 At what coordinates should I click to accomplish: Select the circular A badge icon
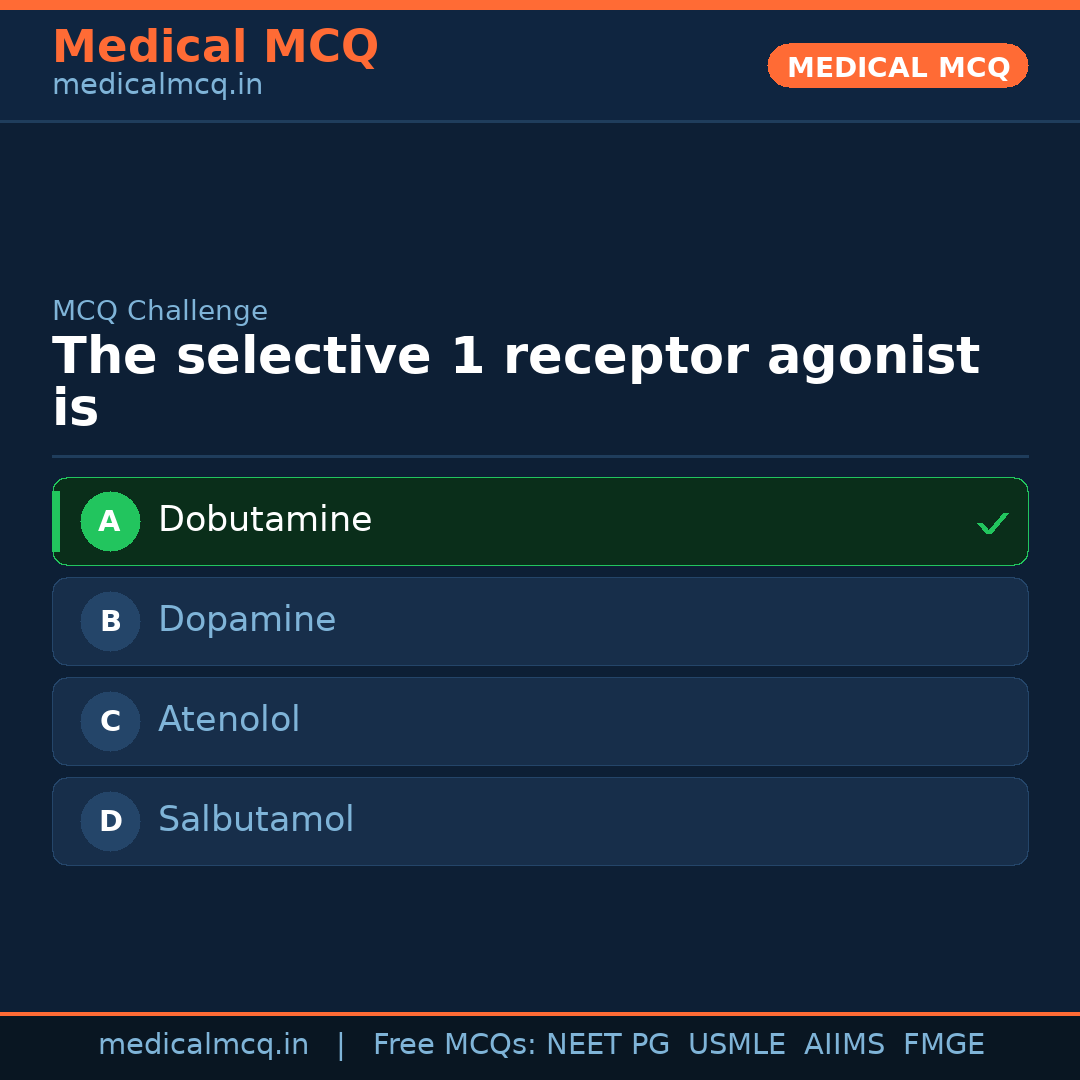tap(110, 521)
